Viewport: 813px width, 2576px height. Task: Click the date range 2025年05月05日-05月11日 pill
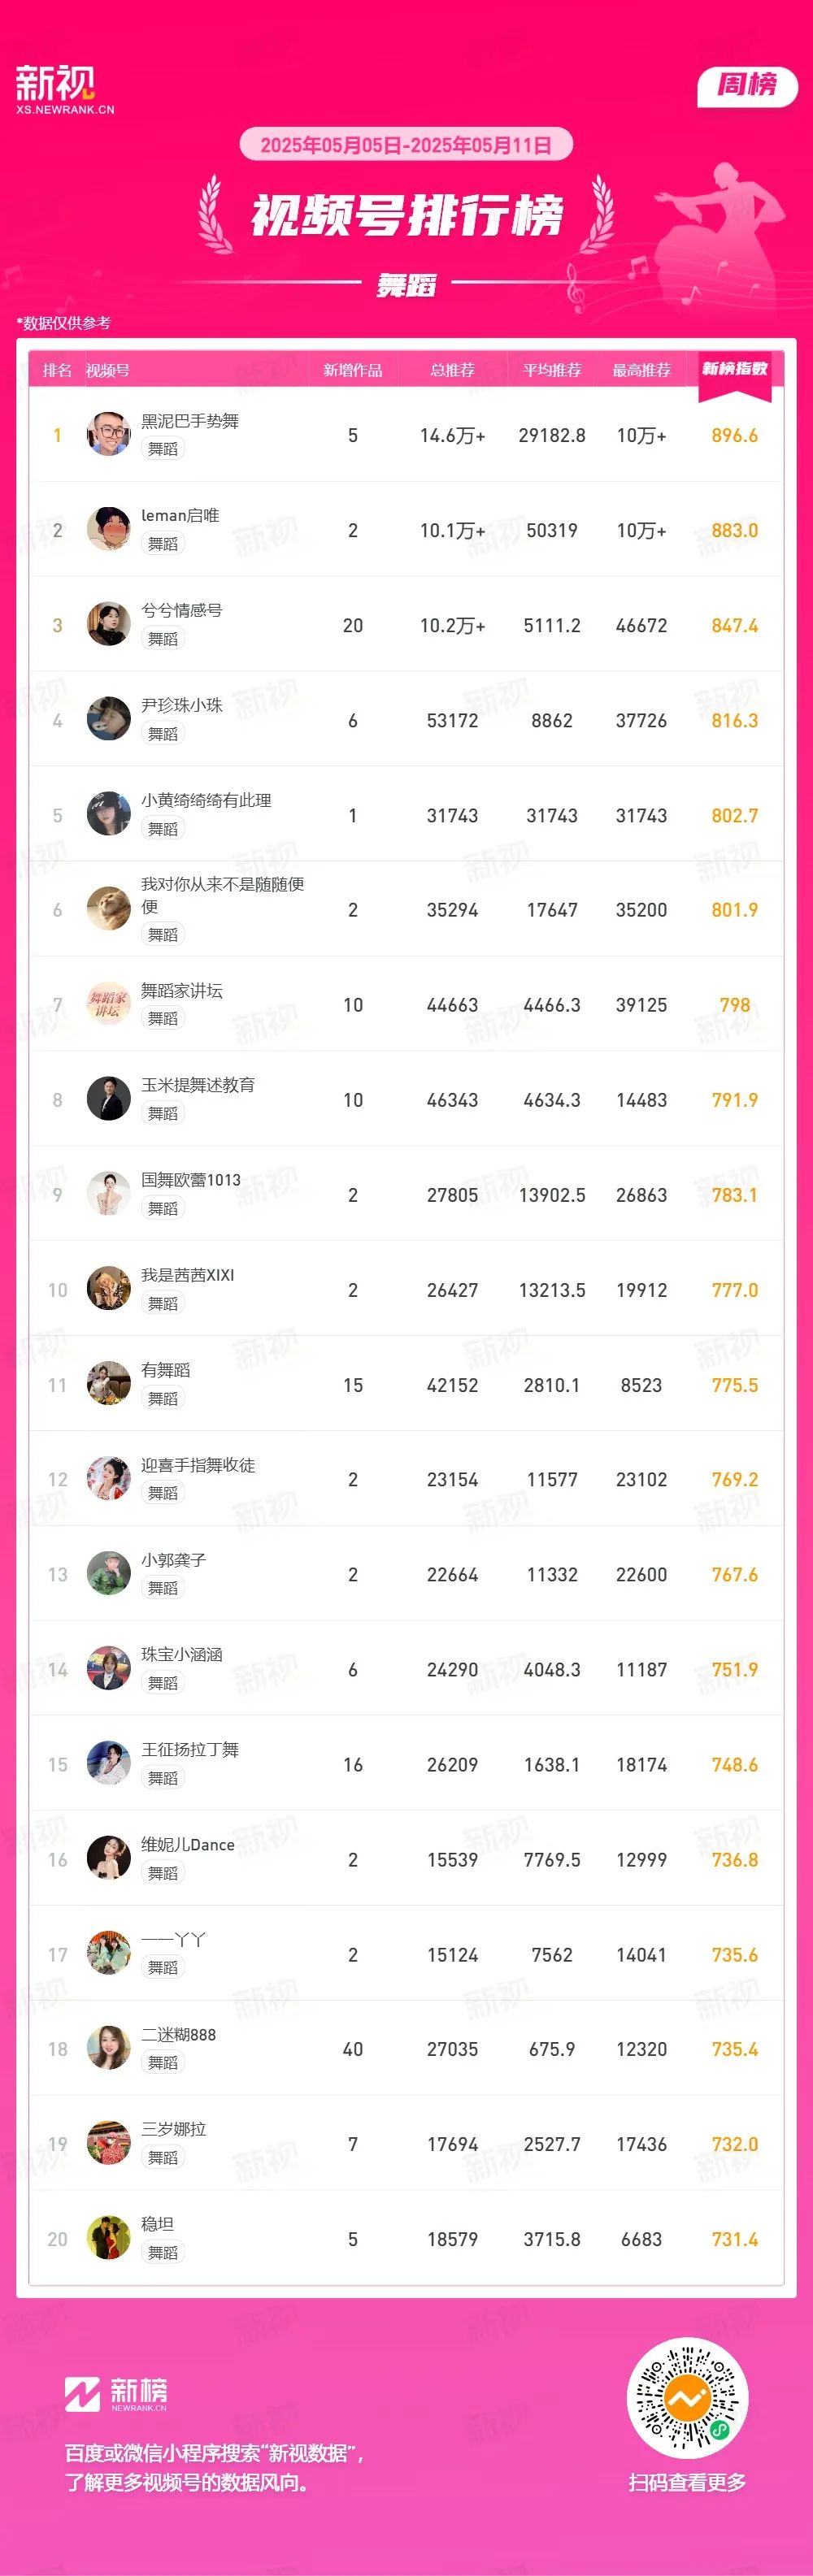click(406, 144)
